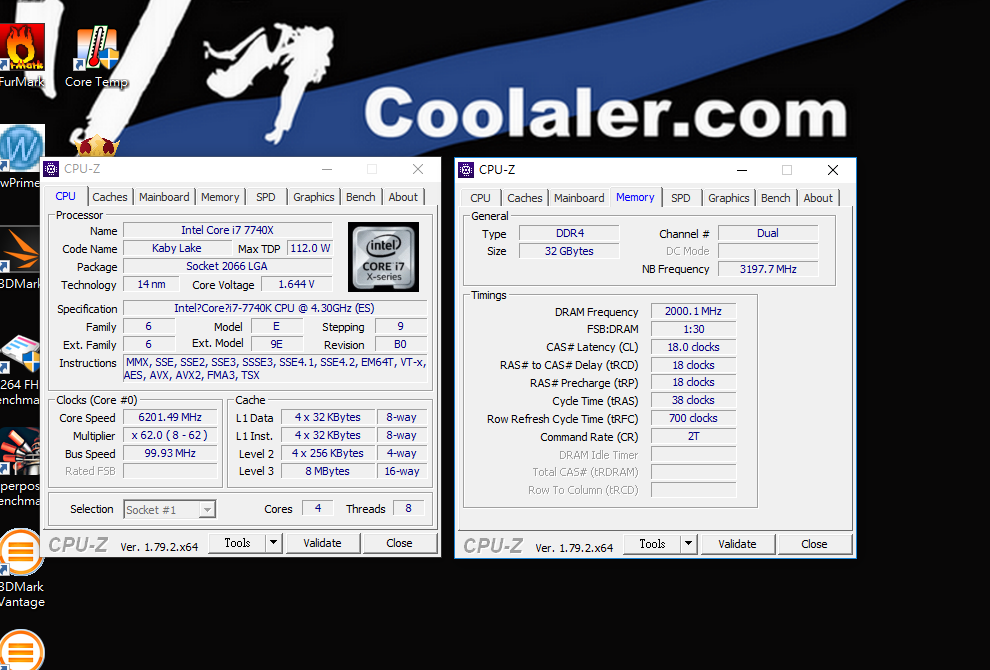Select About tab in the Memory-tab window

pyautogui.click(x=818, y=198)
